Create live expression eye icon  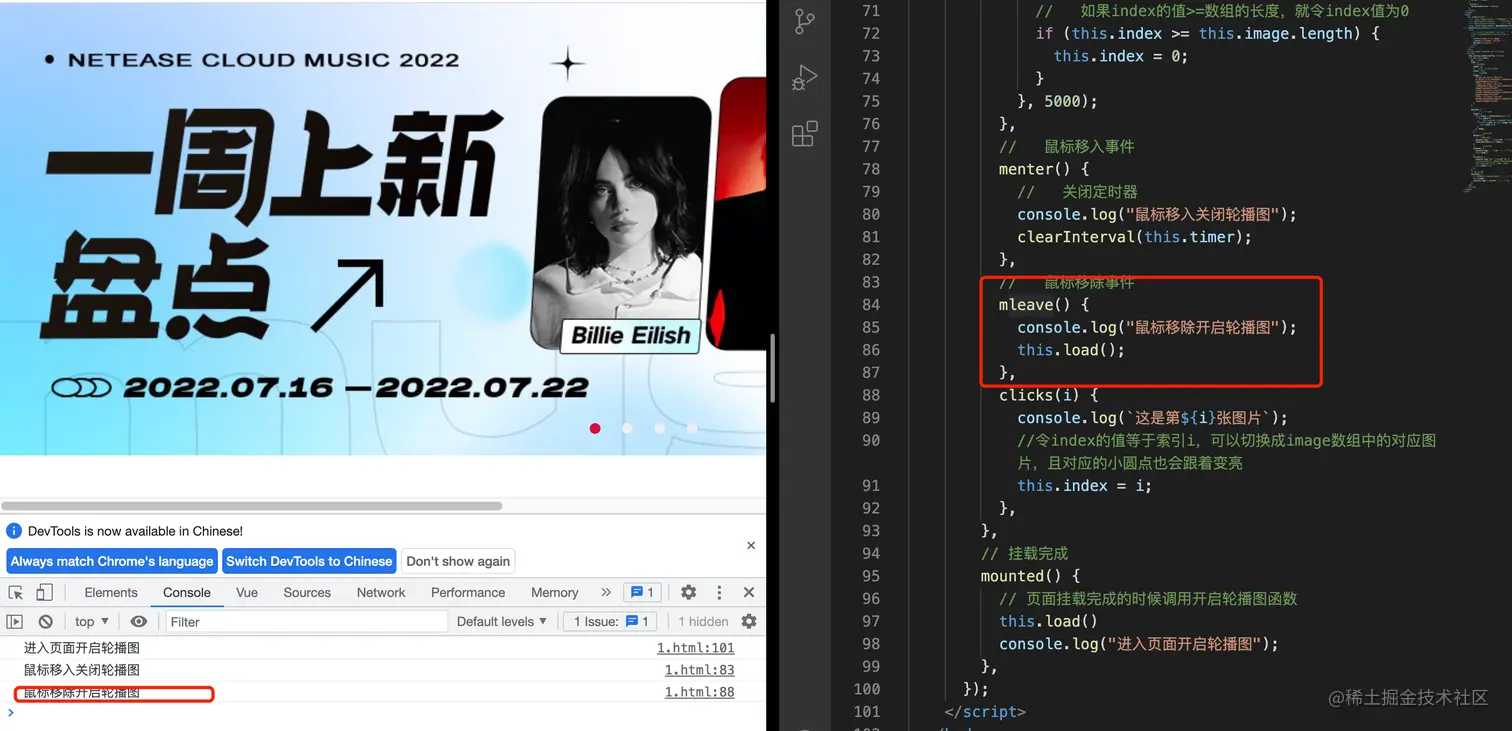[138, 621]
